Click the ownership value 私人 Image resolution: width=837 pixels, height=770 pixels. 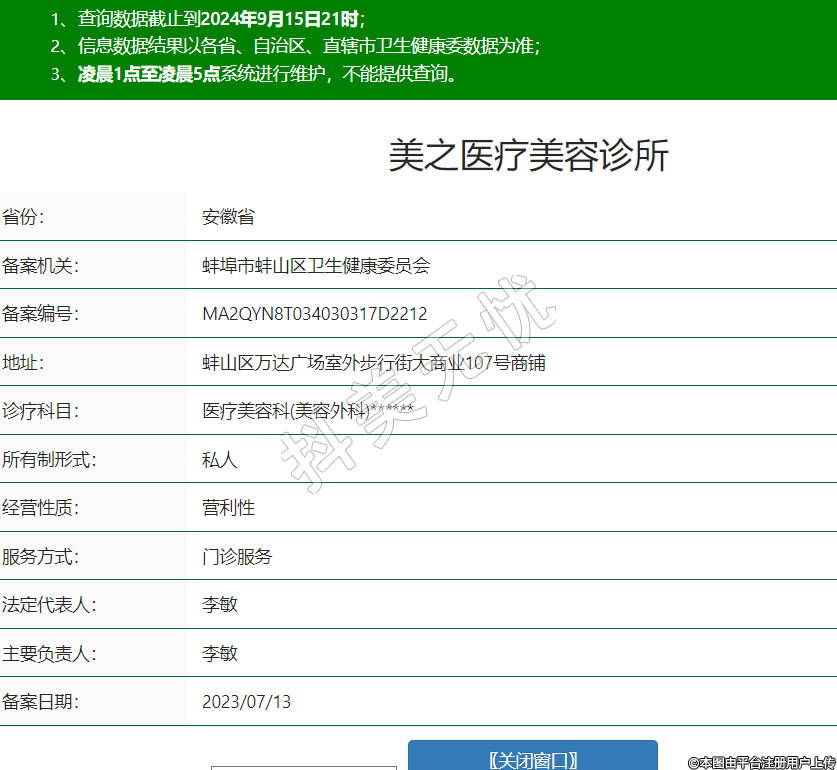pyautogui.click(x=220, y=459)
